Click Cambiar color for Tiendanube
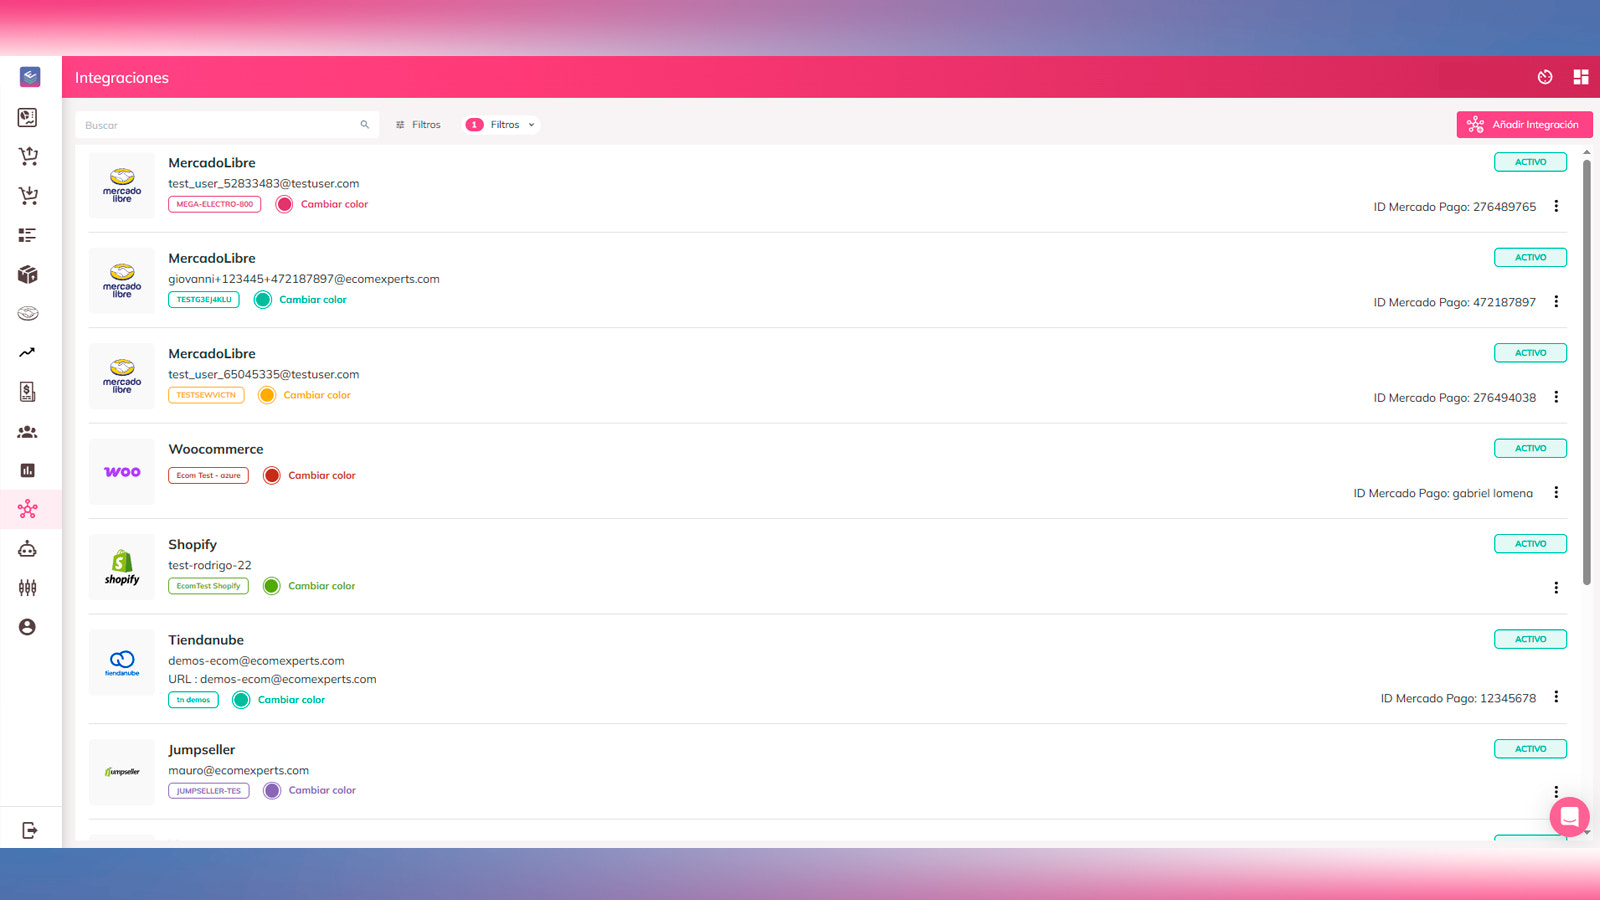 tap(291, 700)
